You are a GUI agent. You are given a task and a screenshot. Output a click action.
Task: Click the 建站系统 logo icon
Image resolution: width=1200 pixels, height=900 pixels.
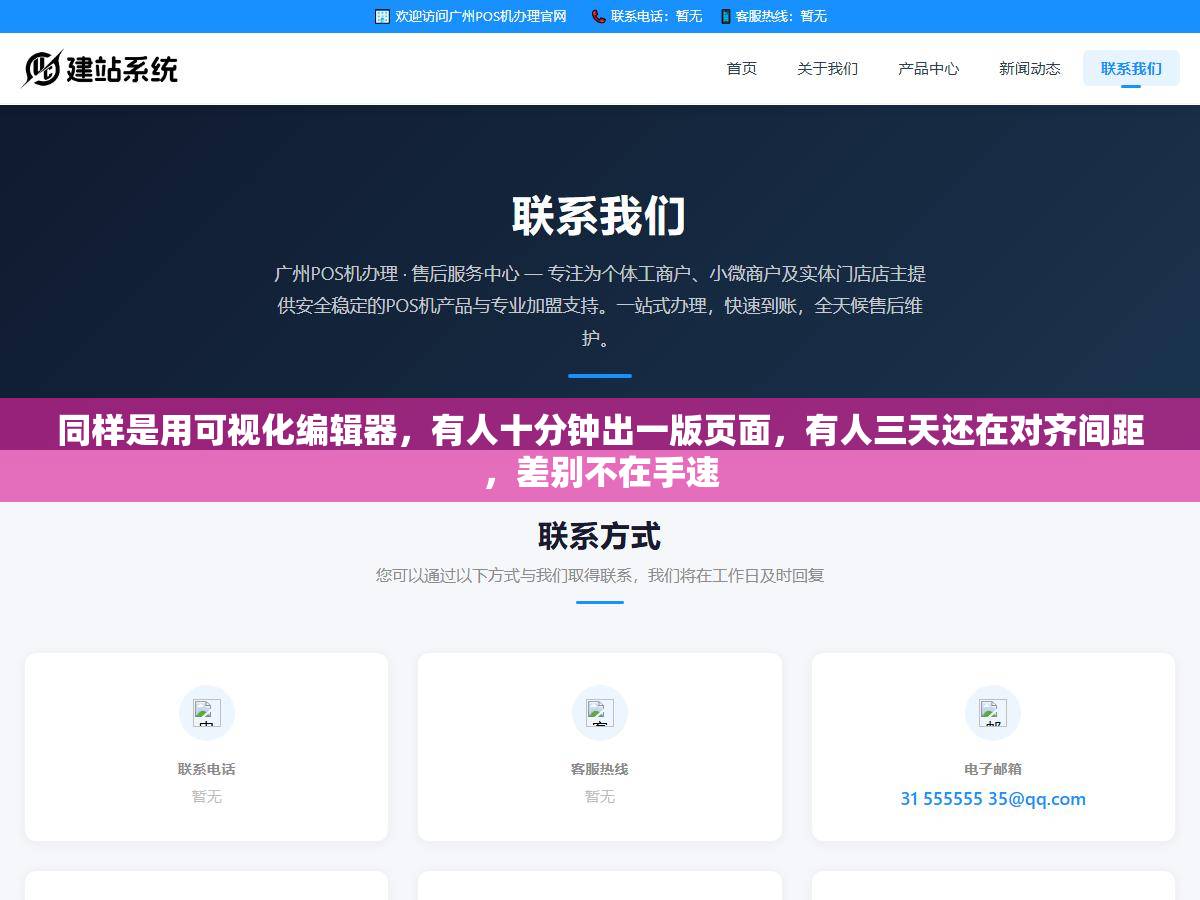point(42,69)
